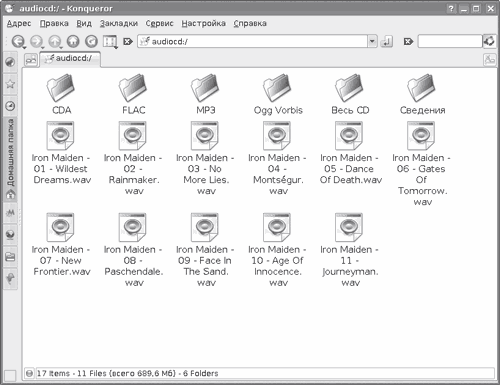The height and width of the screenshot is (385, 500).
Task: Expand the view mode button dropdown
Action: (116, 48)
